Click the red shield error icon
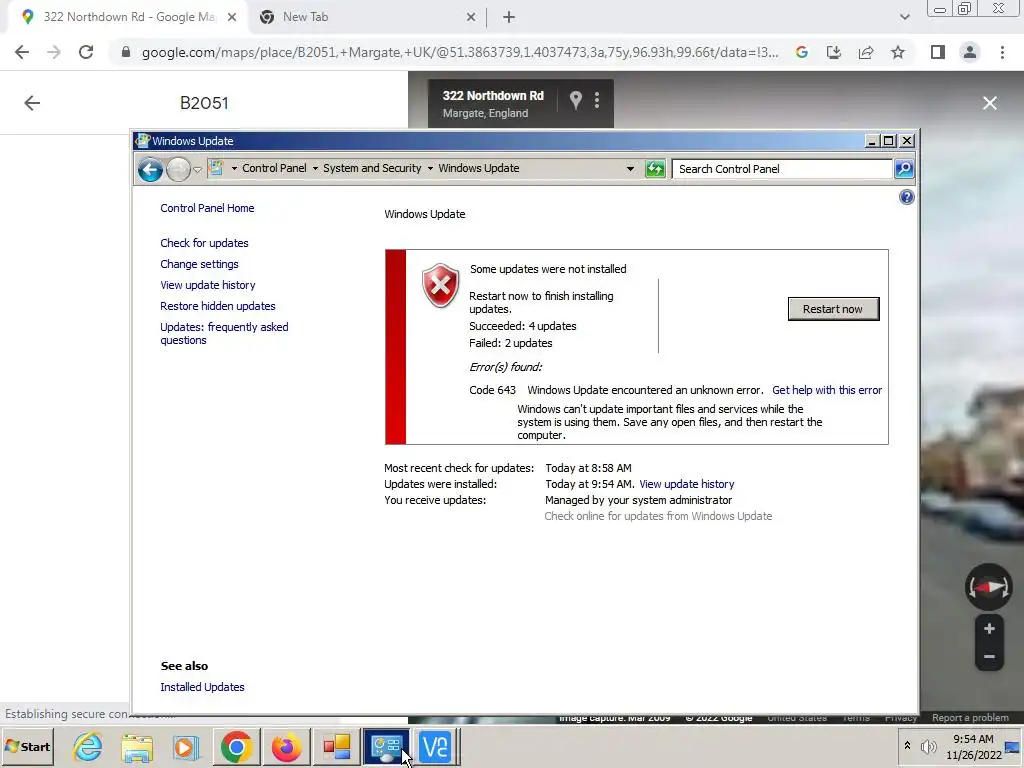The width and height of the screenshot is (1024, 768). [440, 285]
